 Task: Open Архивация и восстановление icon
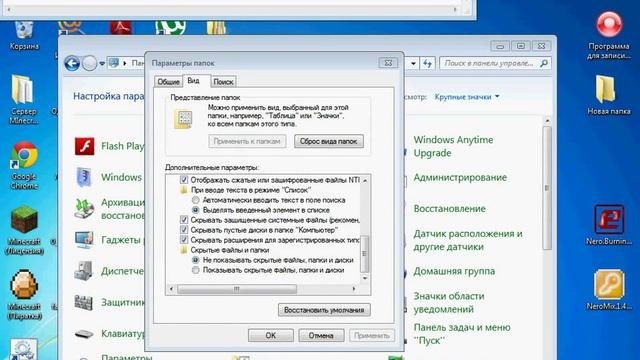pyautogui.click(x=84, y=209)
